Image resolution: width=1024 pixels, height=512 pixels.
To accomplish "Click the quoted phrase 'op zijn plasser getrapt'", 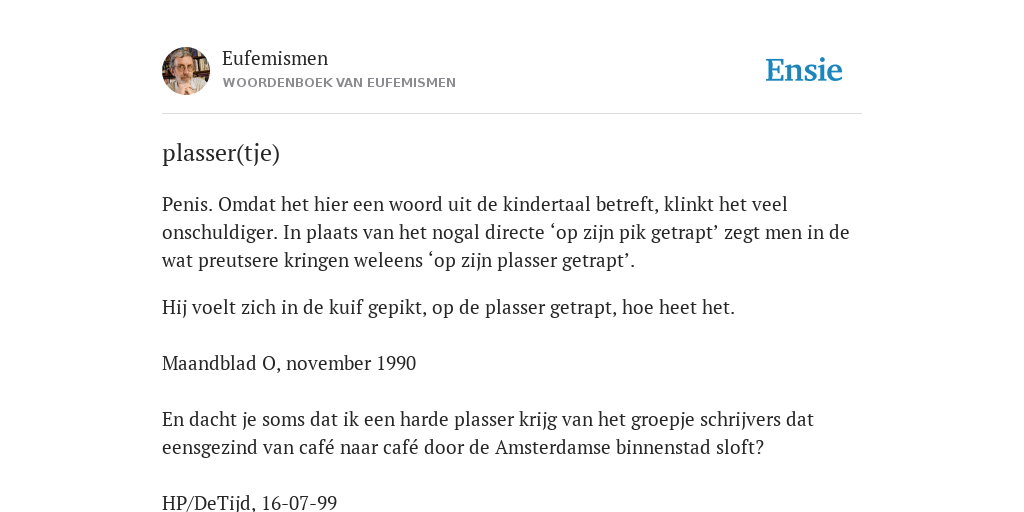I will [x=528, y=261].
